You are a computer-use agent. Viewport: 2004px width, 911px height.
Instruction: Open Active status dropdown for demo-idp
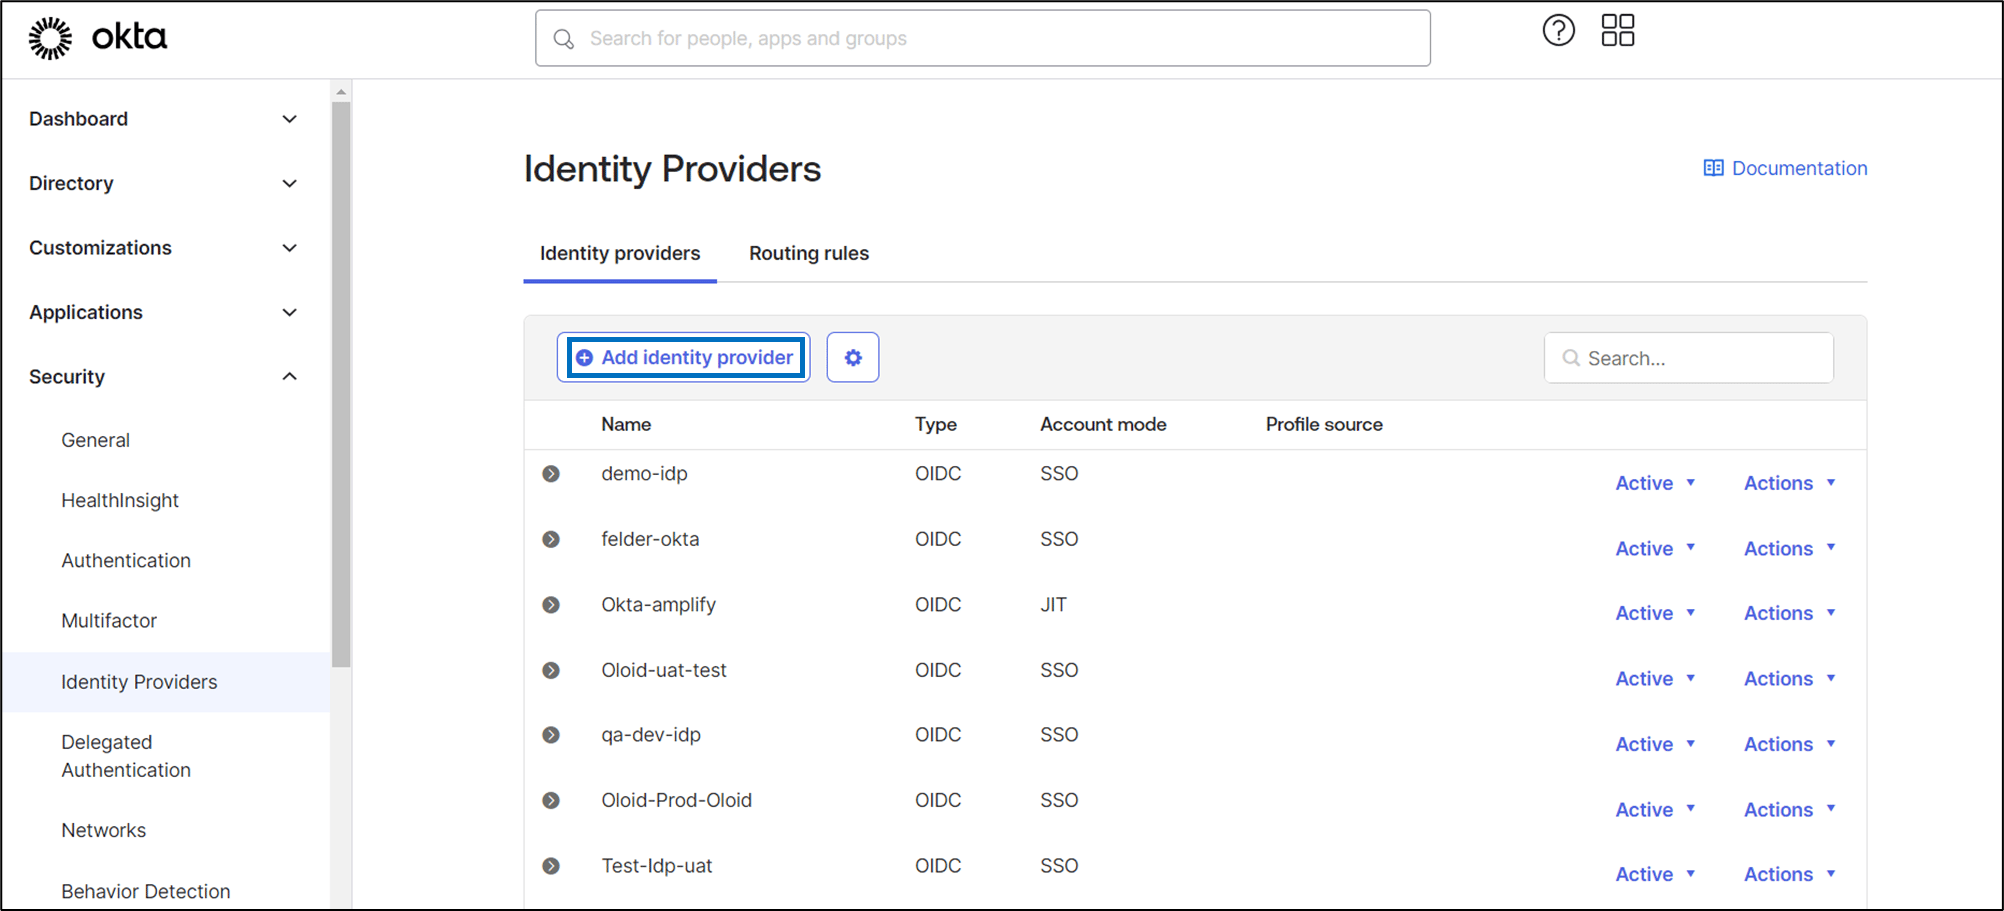[1655, 483]
